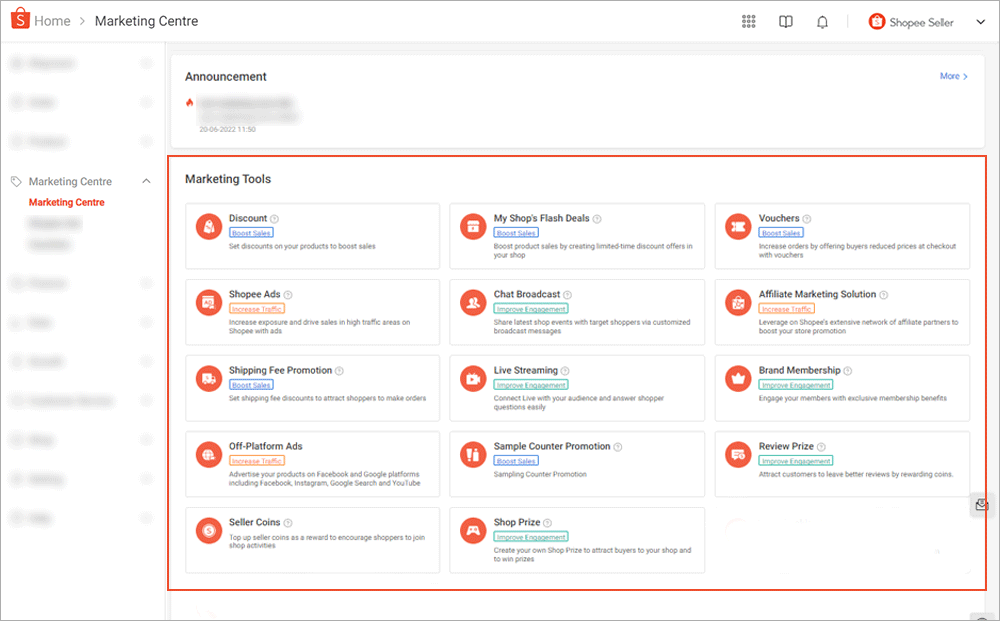Open the envelope feedback tab on right edge
The image size is (1000, 621).
click(x=980, y=504)
